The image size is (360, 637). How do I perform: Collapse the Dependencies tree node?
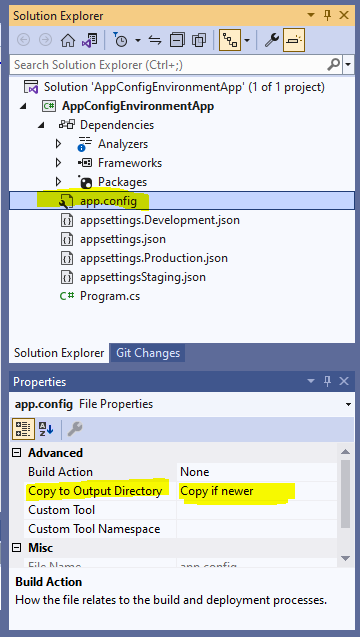(x=41, y=125)
